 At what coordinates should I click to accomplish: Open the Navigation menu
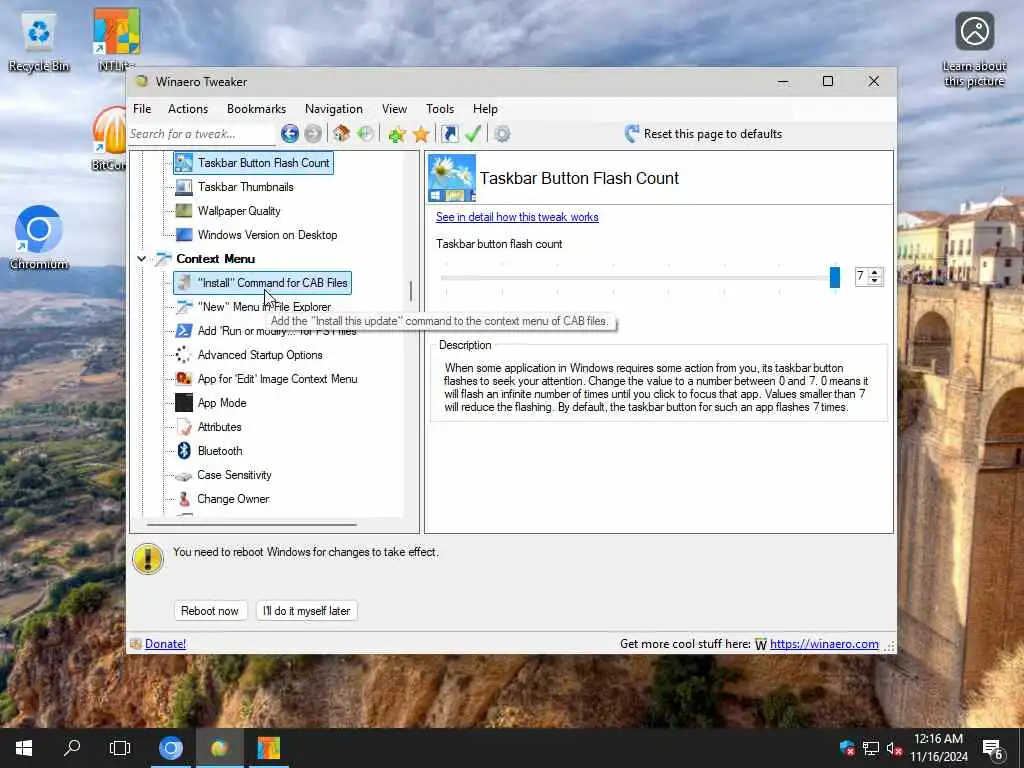tap(334, 109)
